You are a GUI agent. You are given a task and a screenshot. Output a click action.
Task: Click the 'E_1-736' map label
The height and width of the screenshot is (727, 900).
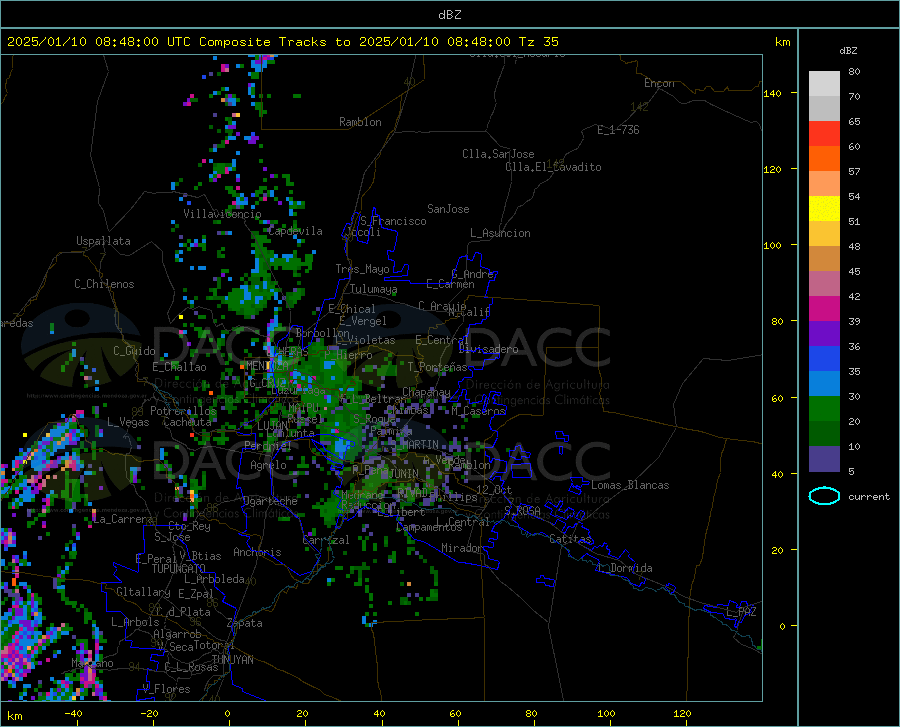point(618,130)
